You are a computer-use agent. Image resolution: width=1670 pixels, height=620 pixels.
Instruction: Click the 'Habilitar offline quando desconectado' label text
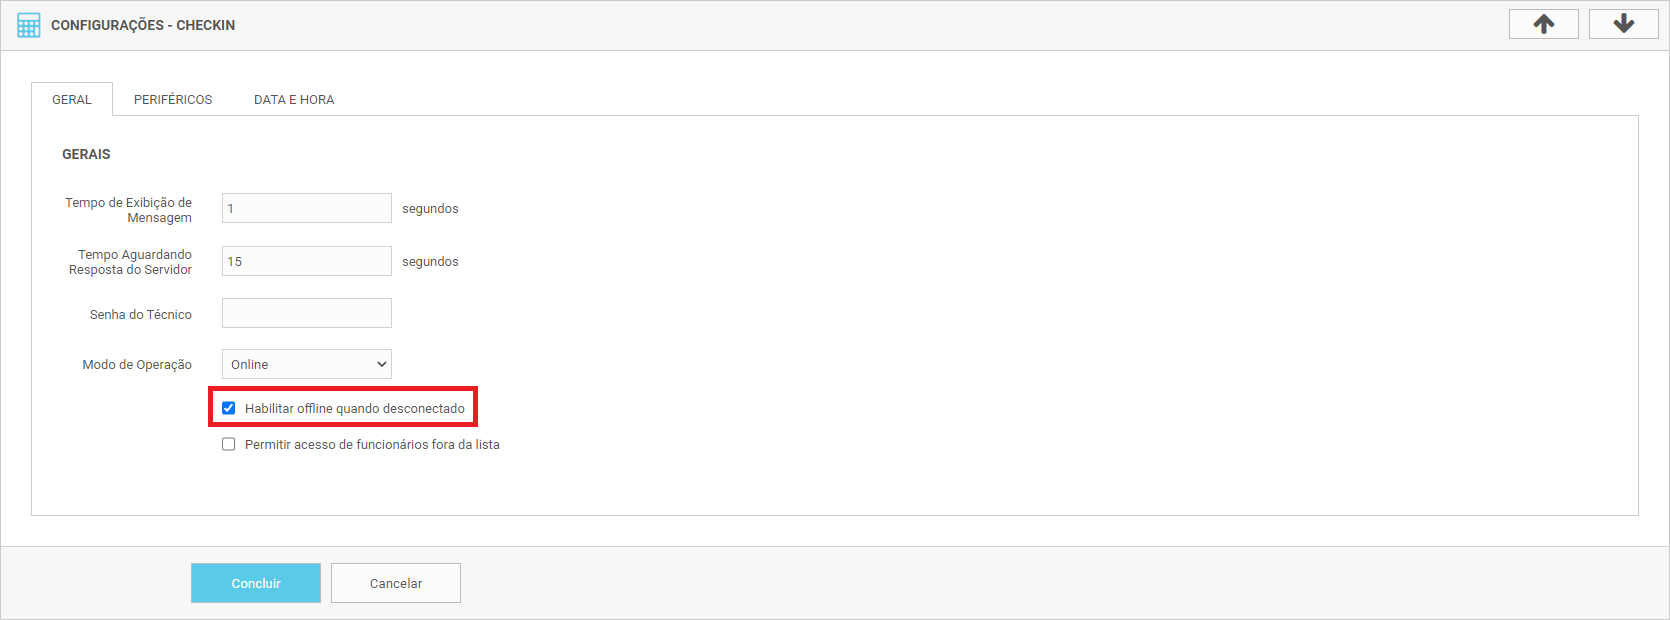click(354, 408)
